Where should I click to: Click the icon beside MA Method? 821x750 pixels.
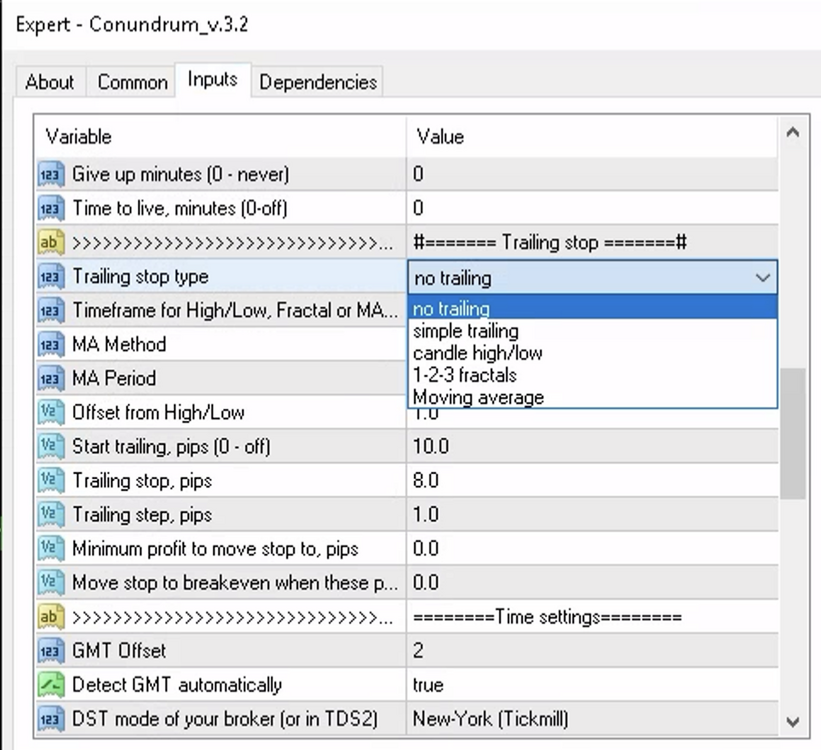pos(51,345)
